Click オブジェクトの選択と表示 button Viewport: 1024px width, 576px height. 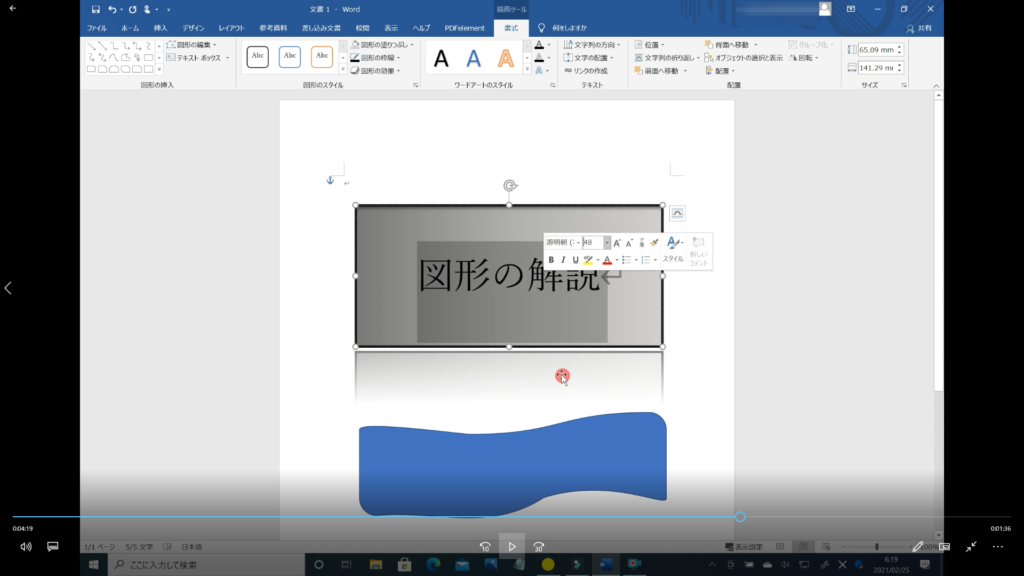click(743, 58)
